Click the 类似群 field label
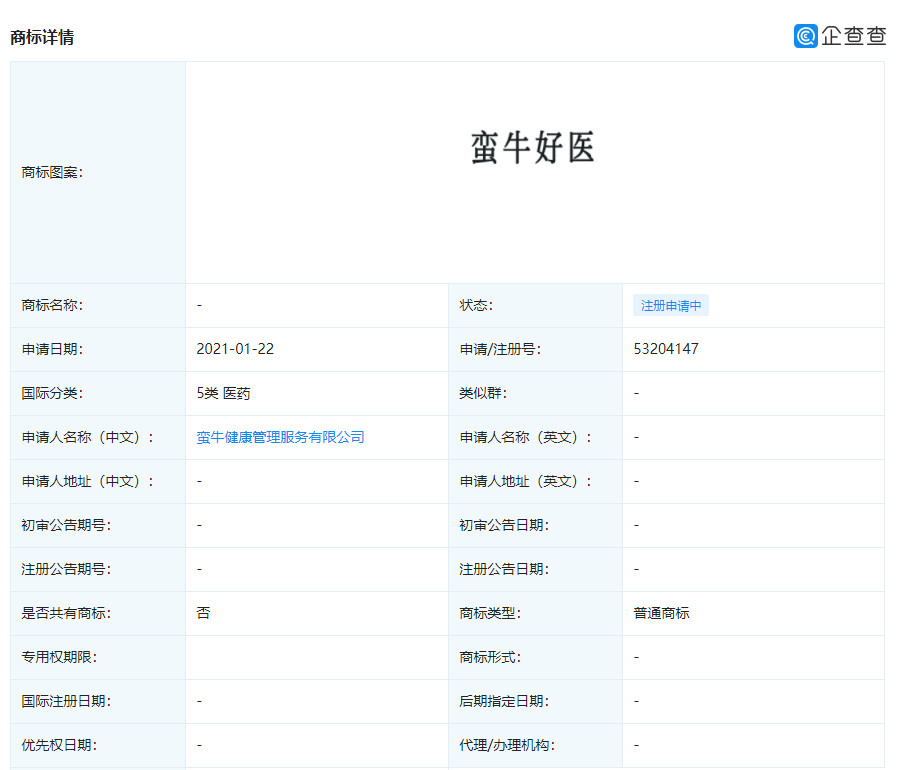Screen dimensions: 899x770 coord(482,393)
